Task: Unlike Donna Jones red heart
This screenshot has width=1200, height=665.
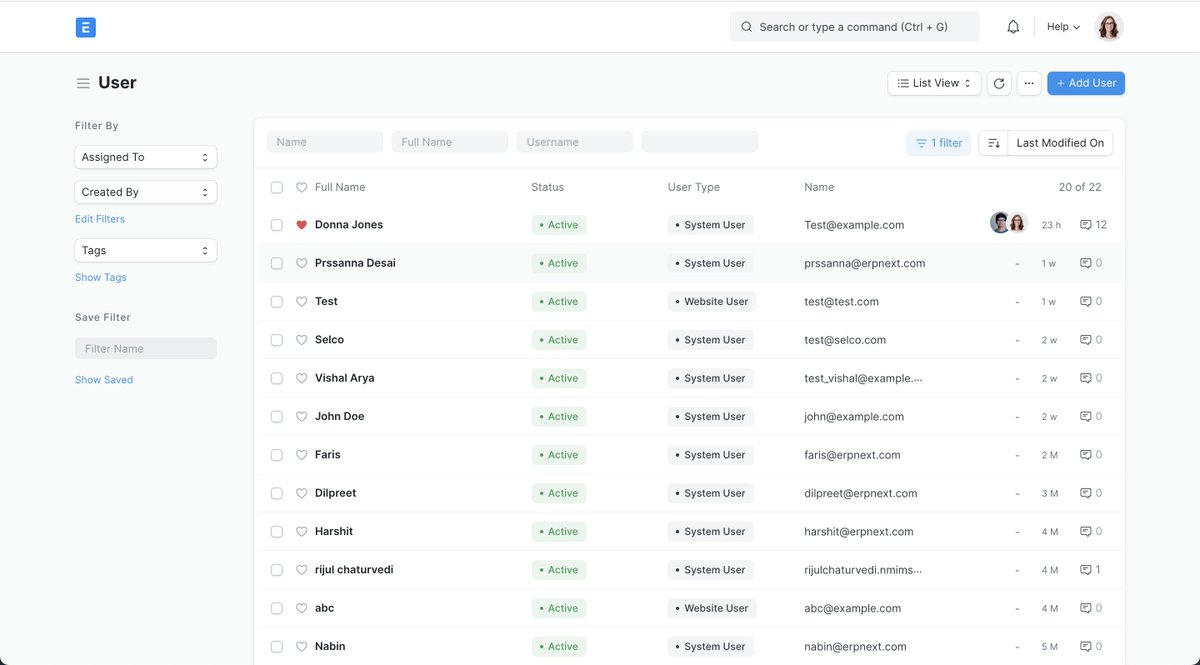Action: pyautogui.click(x=302, y=225)
